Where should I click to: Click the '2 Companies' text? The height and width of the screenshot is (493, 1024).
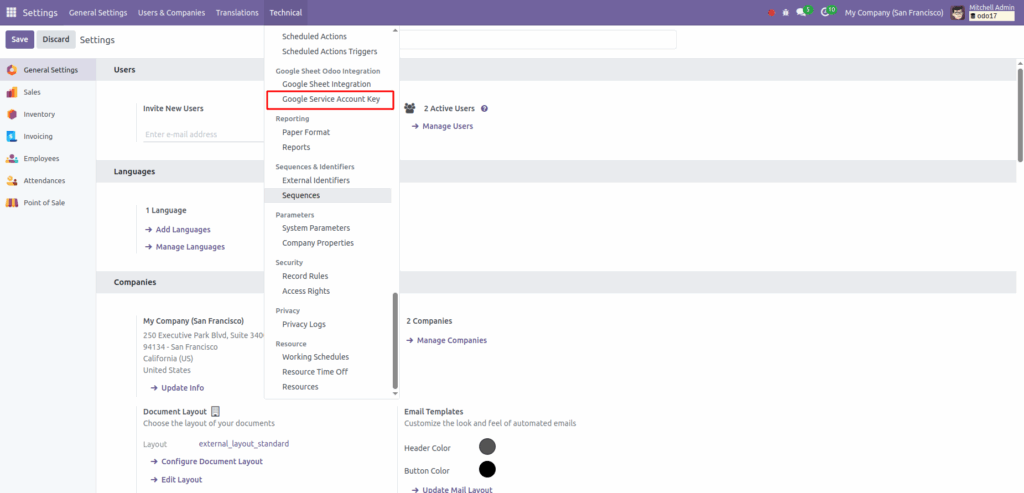[429, 321]
